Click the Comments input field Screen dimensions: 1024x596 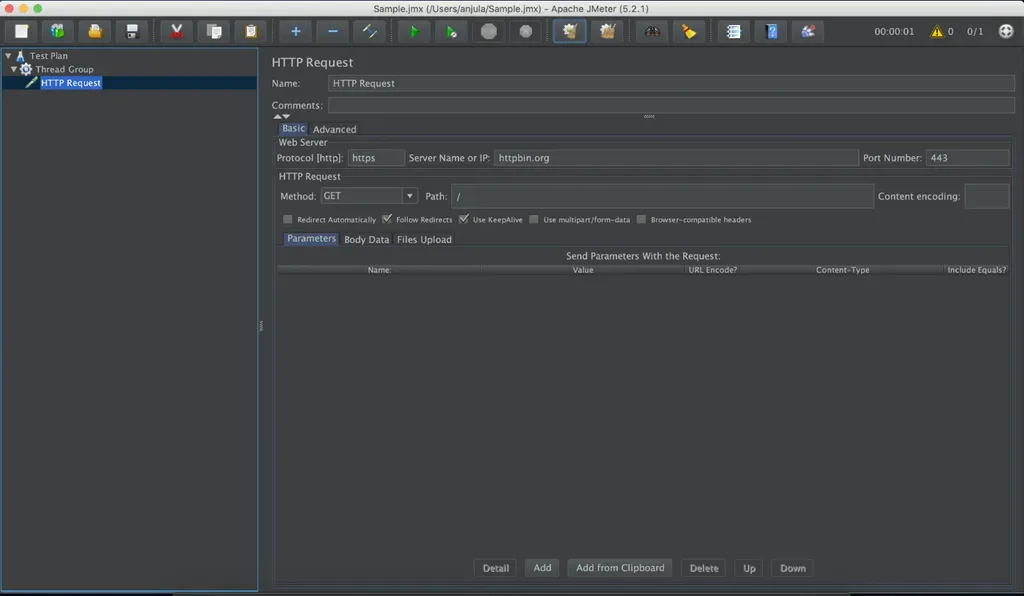(671, 105)
